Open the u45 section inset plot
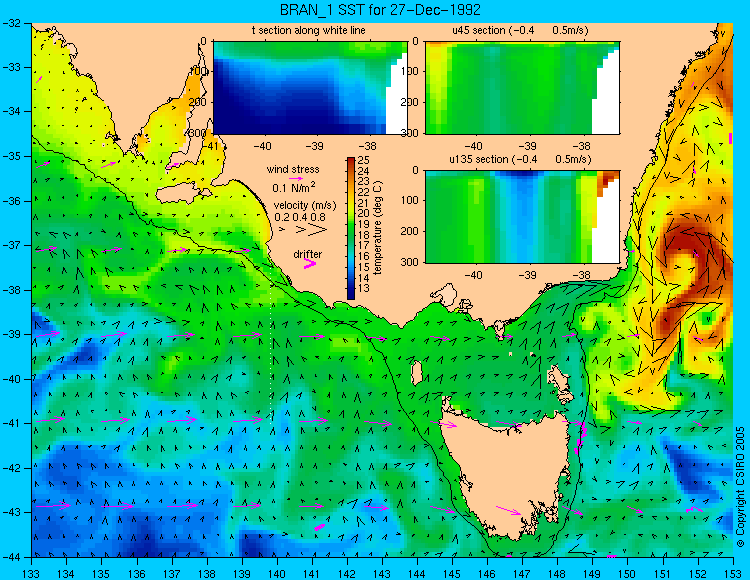This screenshot has width=750, height=580. click(x=522, y=88)
